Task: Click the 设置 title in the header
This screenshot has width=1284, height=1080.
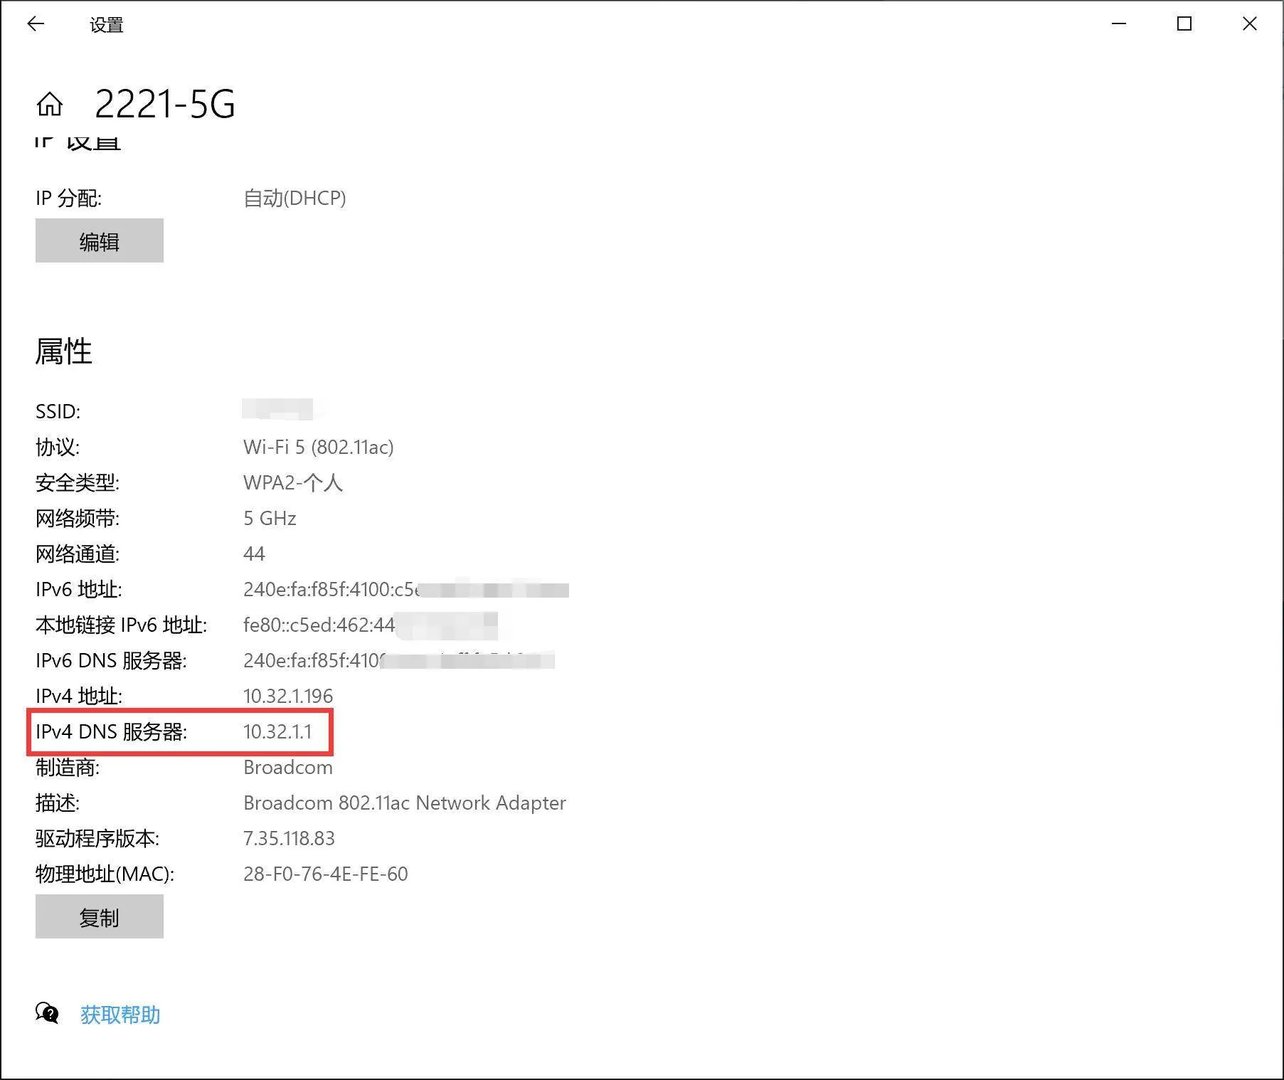Action: (106, 24)
